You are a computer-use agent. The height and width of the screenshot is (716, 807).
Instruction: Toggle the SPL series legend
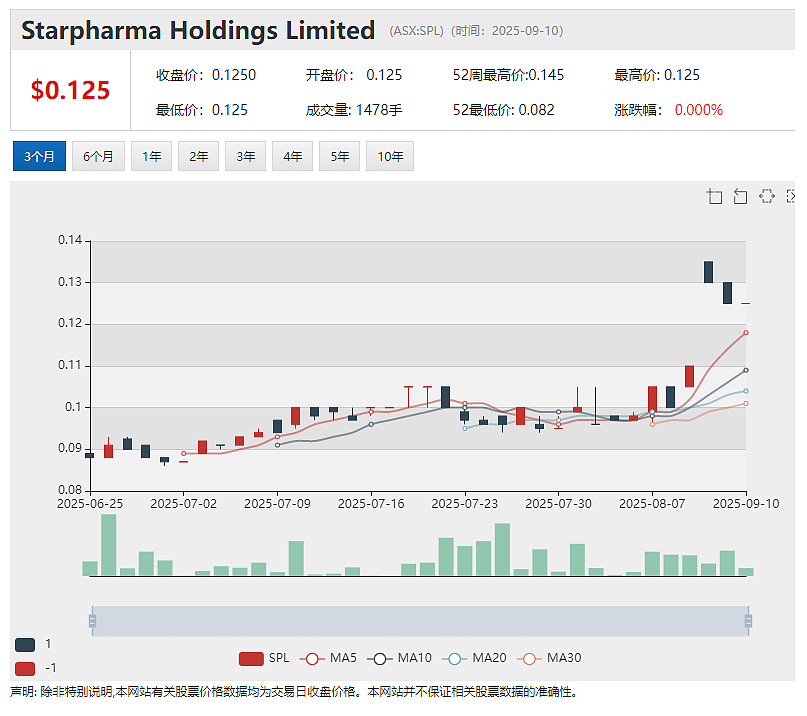tap(264, 658)
